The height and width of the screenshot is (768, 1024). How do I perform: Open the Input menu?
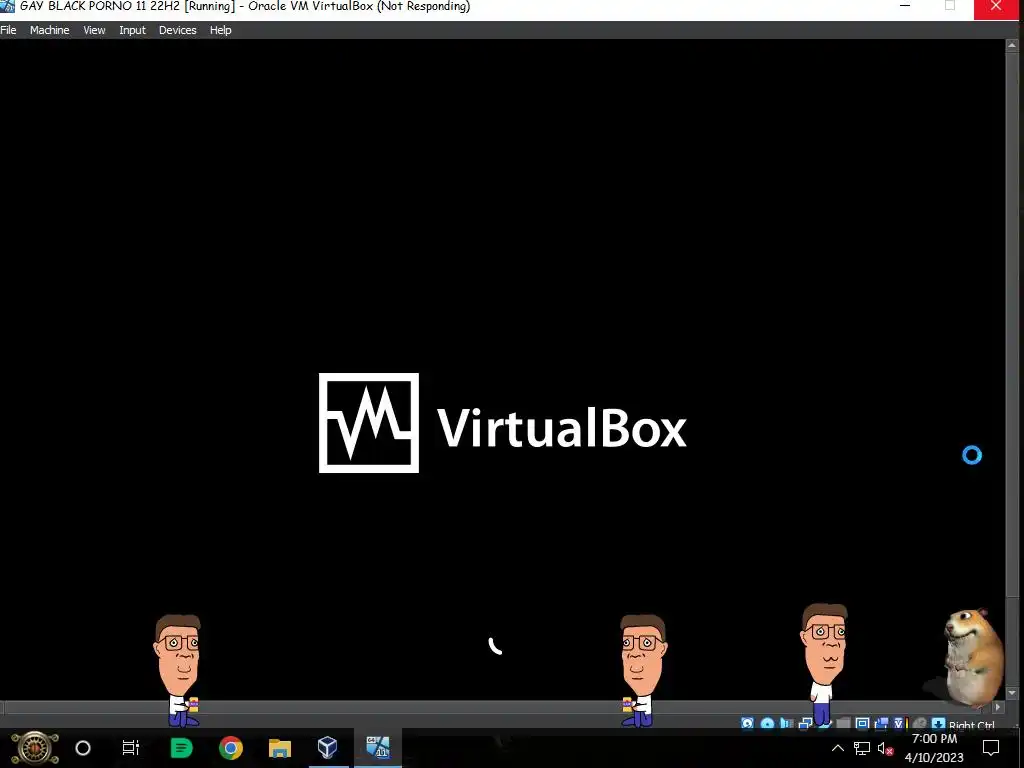133,30
